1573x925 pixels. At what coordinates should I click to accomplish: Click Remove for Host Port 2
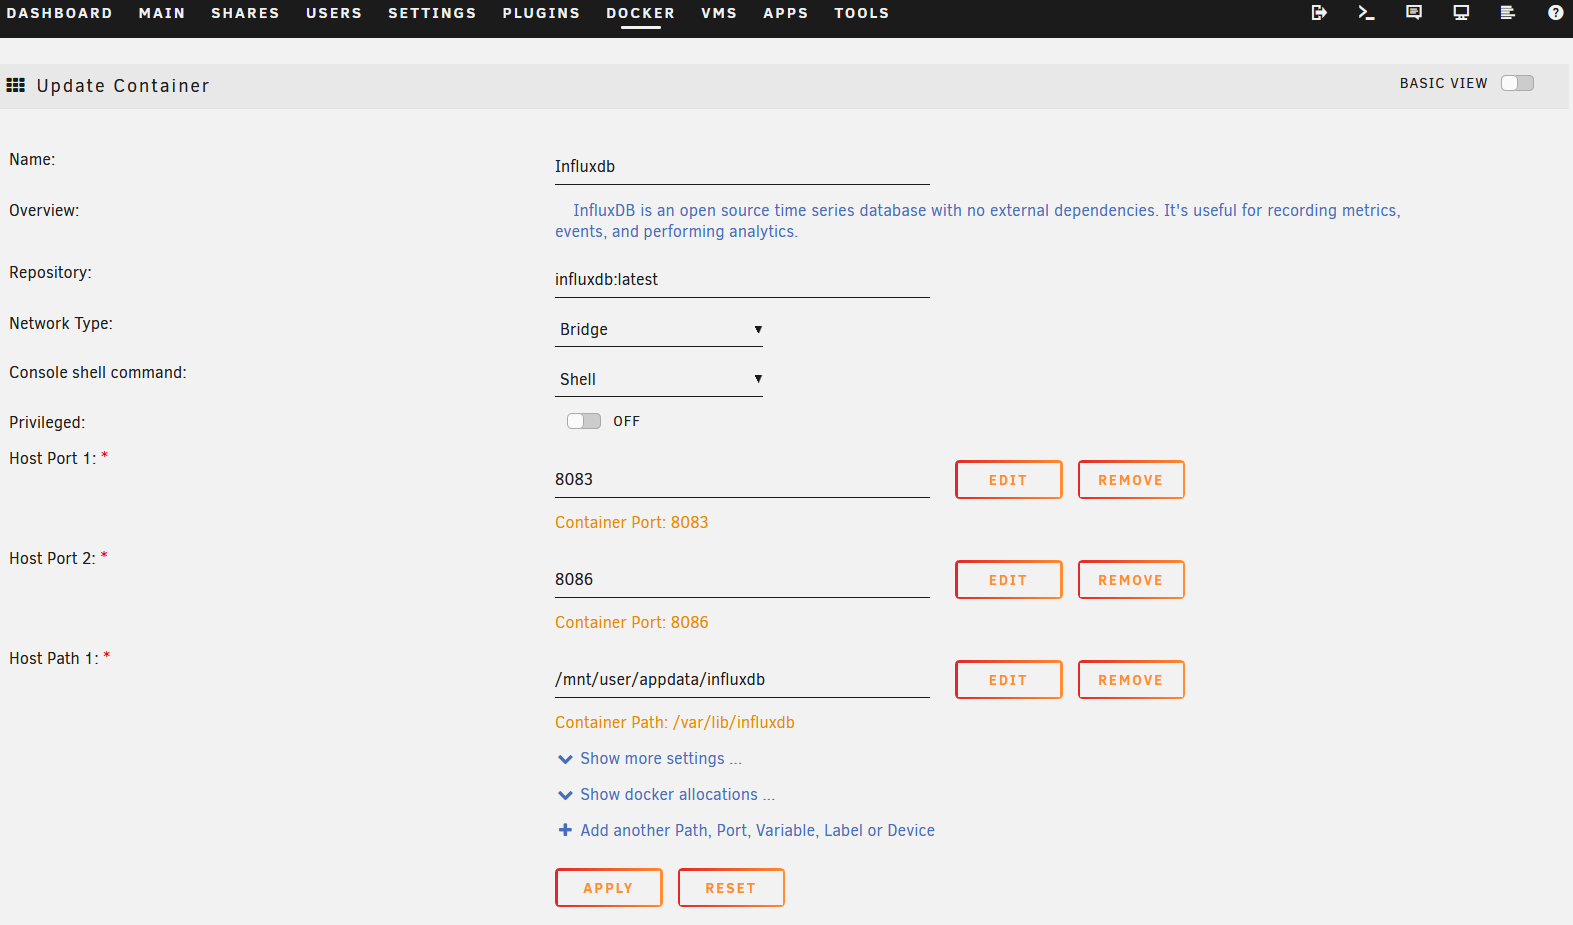[1131, 580]
